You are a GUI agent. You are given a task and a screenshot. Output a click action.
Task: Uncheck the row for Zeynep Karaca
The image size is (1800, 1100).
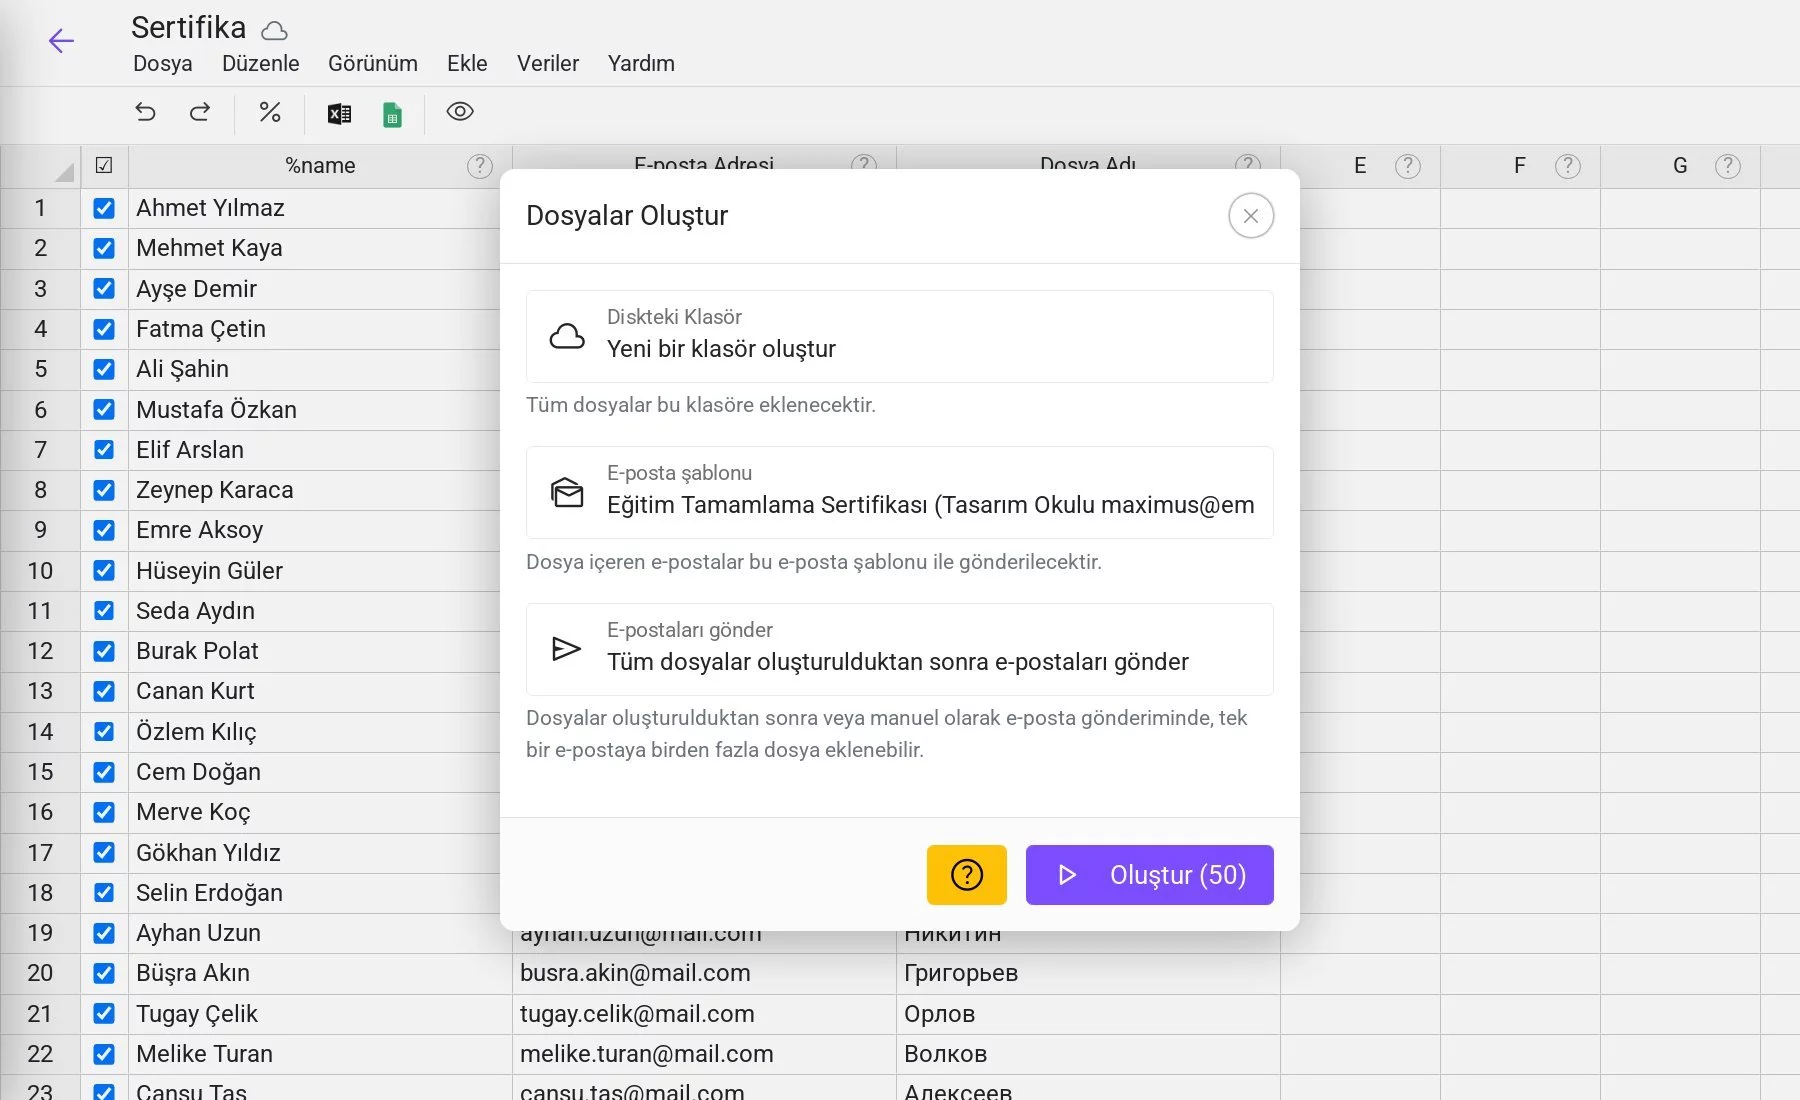coord(104,490)
